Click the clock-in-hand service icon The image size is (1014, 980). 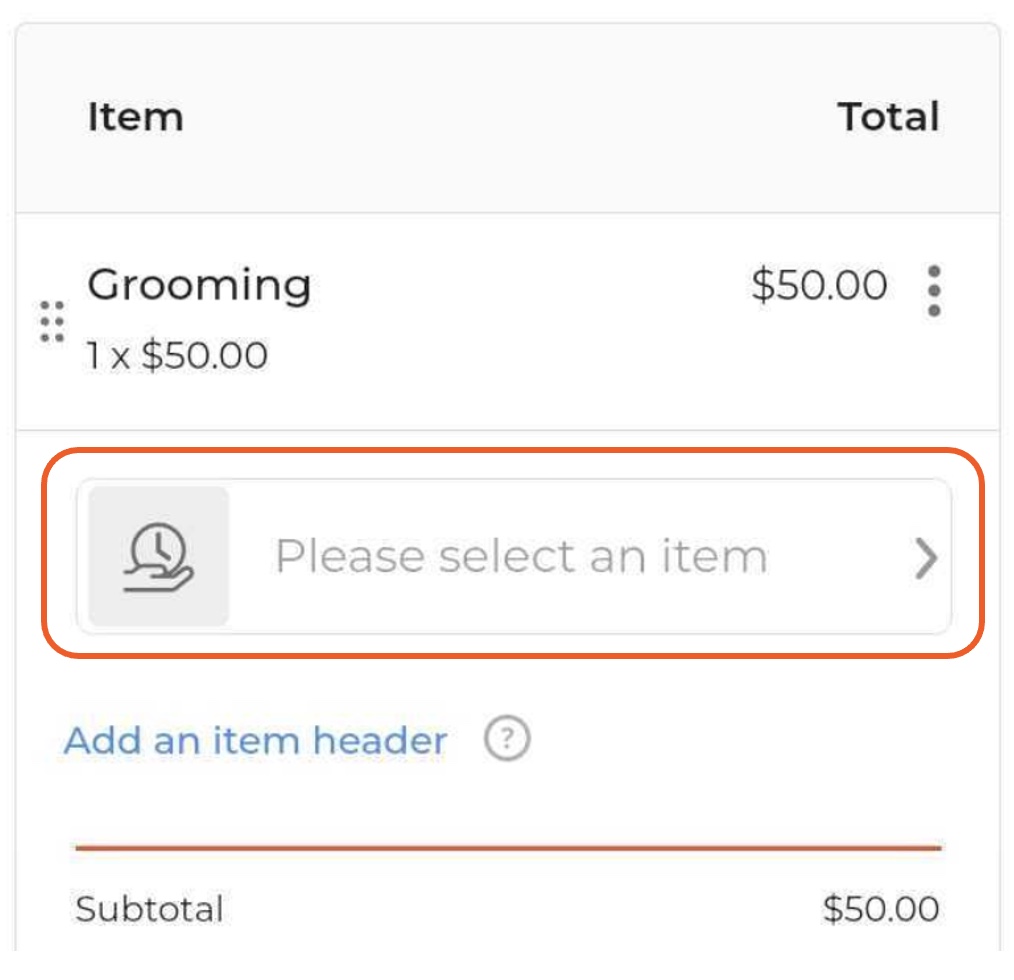click(x=159, y=556)
